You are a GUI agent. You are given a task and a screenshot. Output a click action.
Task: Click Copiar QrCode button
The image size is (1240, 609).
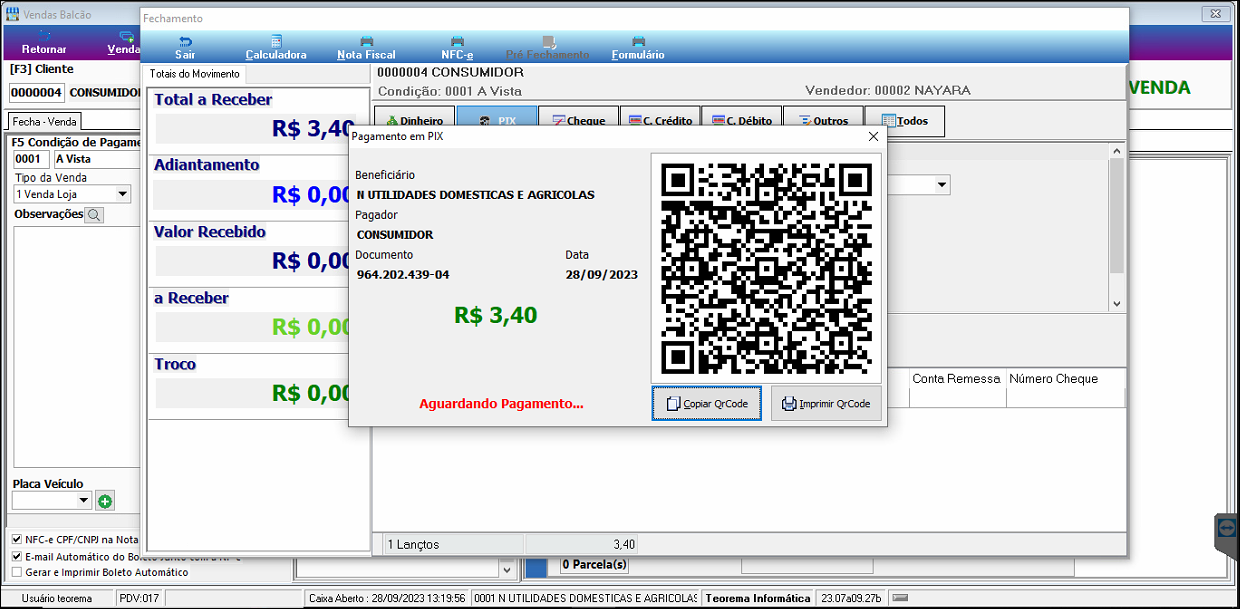[x=707, y=404]
